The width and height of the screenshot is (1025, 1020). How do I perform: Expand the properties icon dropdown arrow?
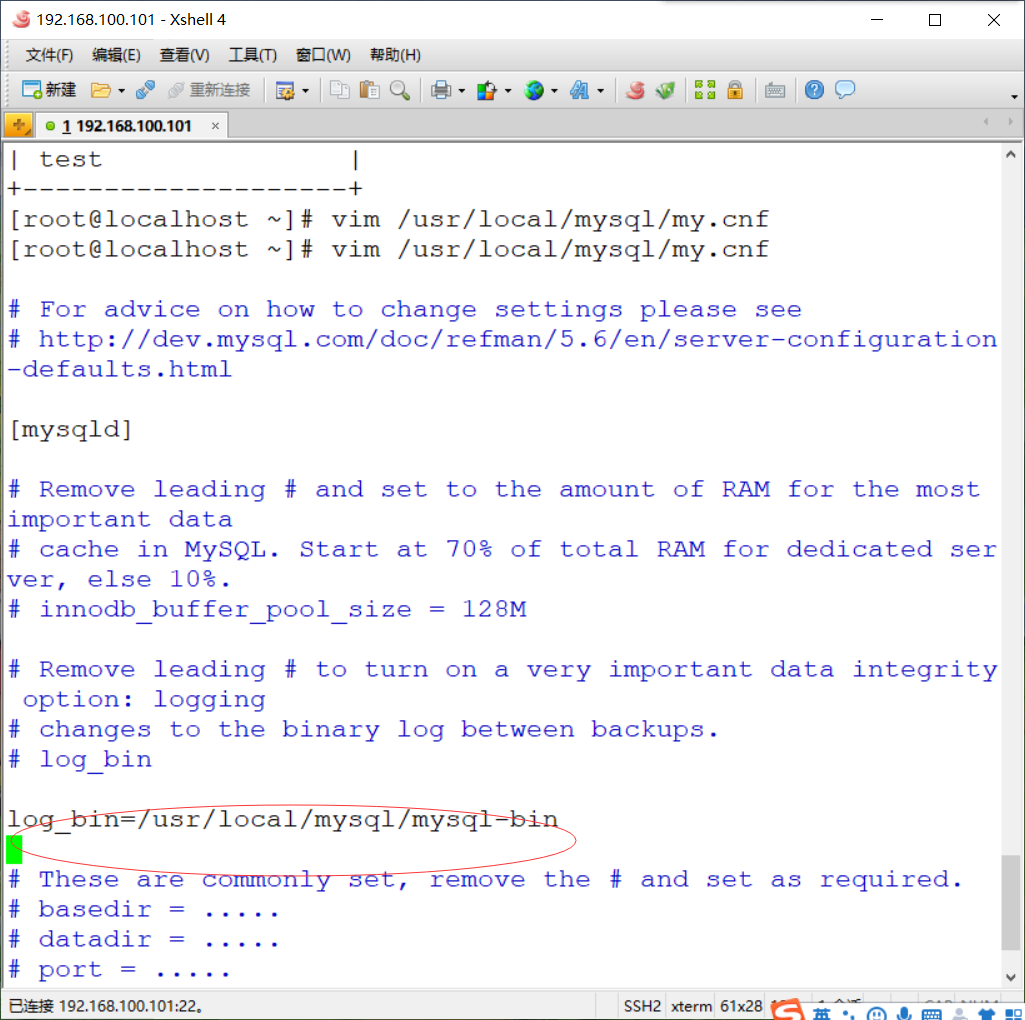pos(305,91)
